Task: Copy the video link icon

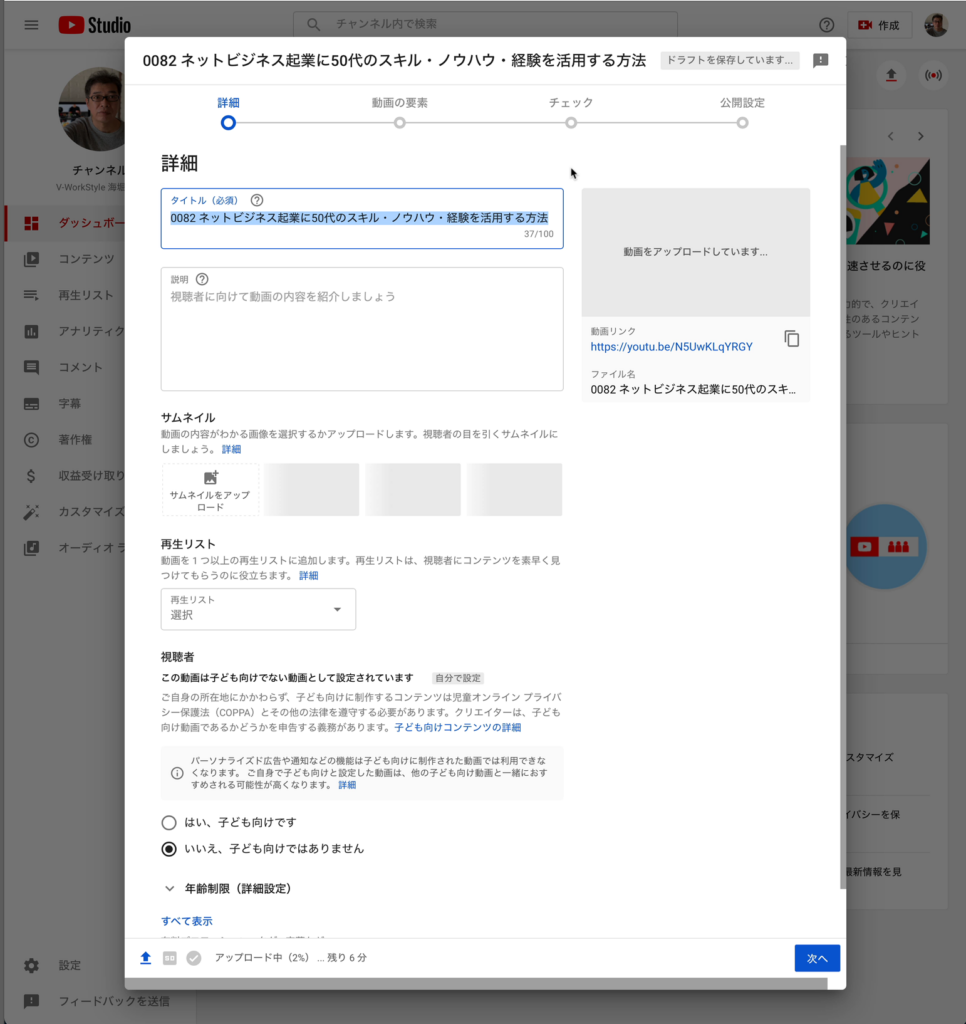Action: tap(792, 339)
